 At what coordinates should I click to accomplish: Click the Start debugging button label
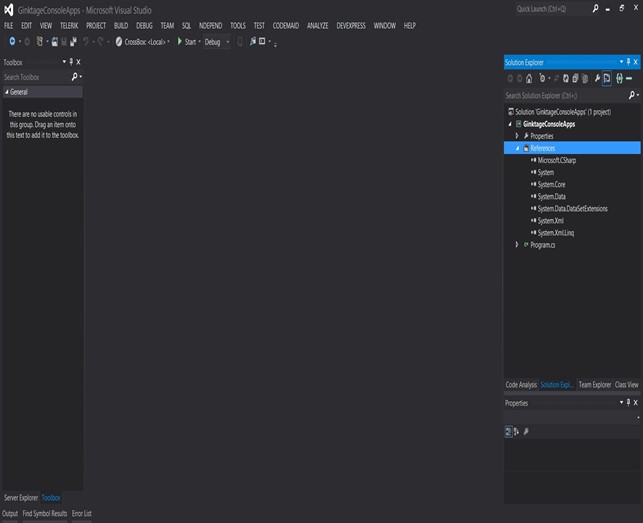[x=190, y=42]
